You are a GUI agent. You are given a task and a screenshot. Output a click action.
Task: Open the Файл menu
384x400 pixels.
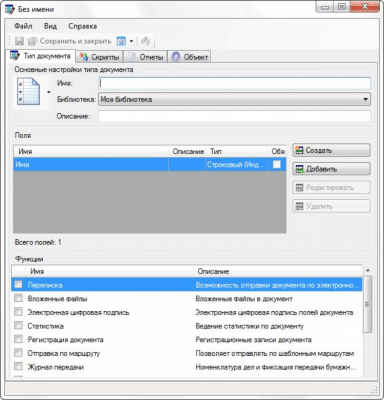coord(23,26)
